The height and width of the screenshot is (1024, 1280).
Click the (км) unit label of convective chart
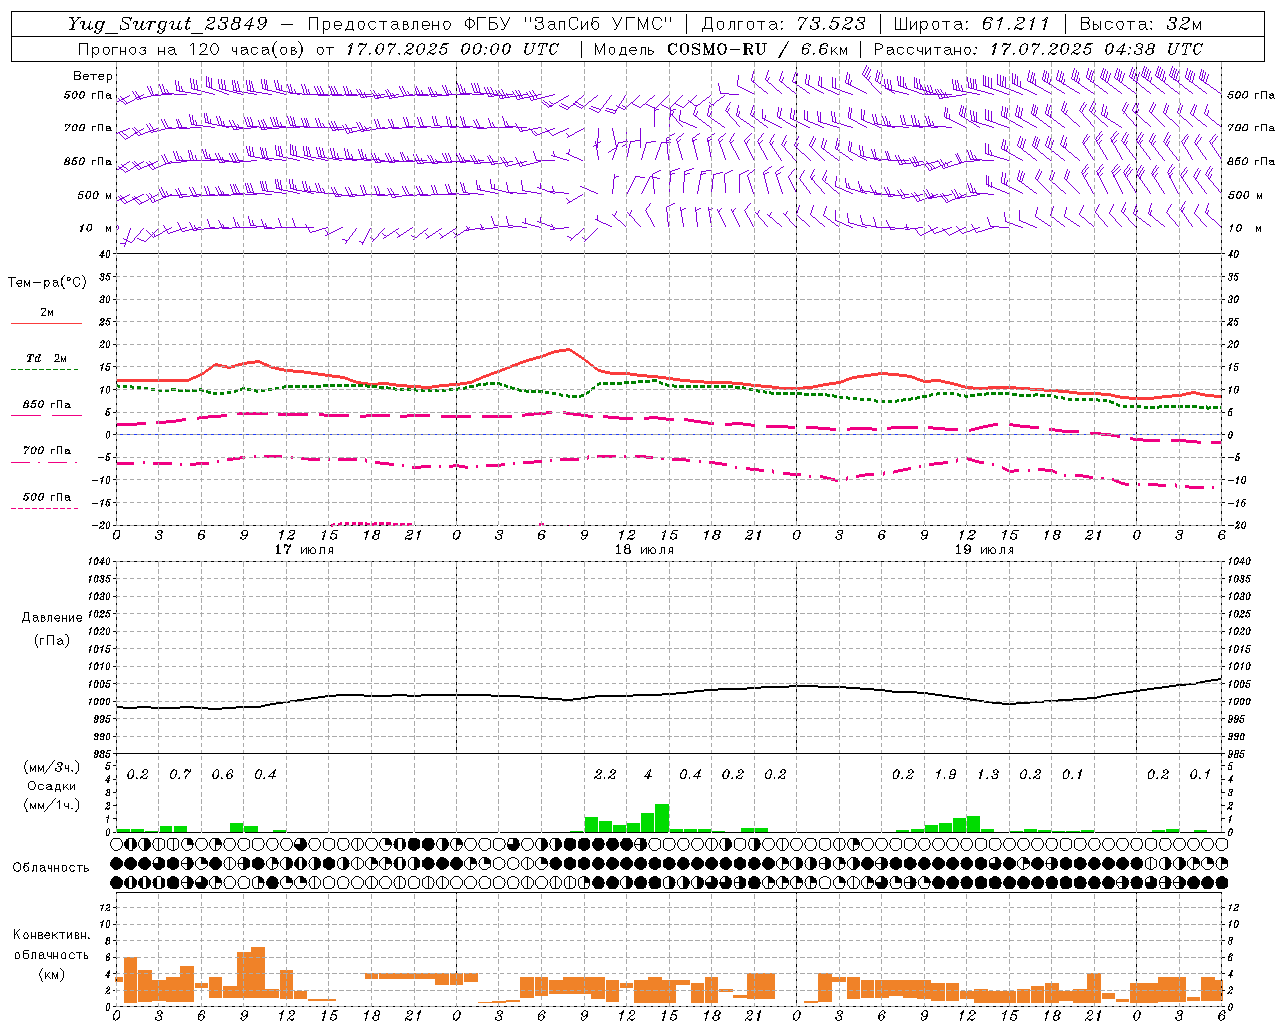[x=51, y=973]
